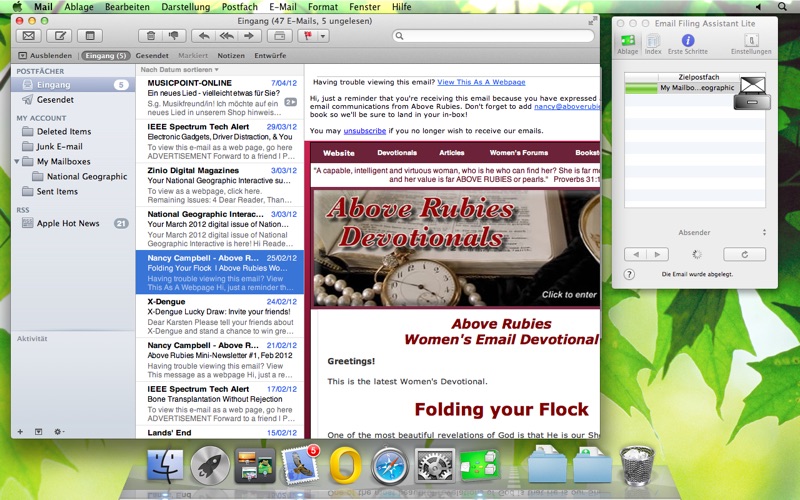Click the Above Rubies Devotionals banner image
Viewport: 800px width, 500px height.
pyautogui.click(x=456, y=248)
